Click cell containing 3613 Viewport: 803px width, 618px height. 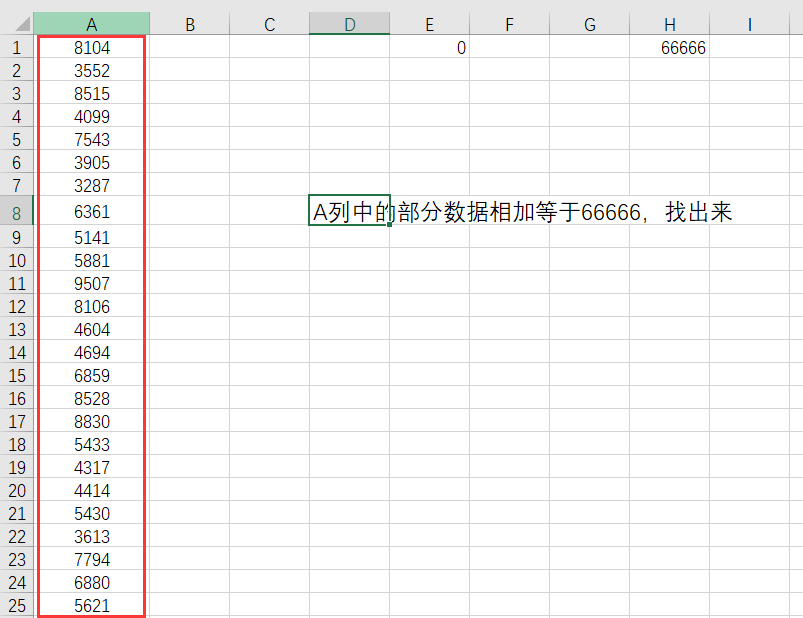tap(92, 536)
